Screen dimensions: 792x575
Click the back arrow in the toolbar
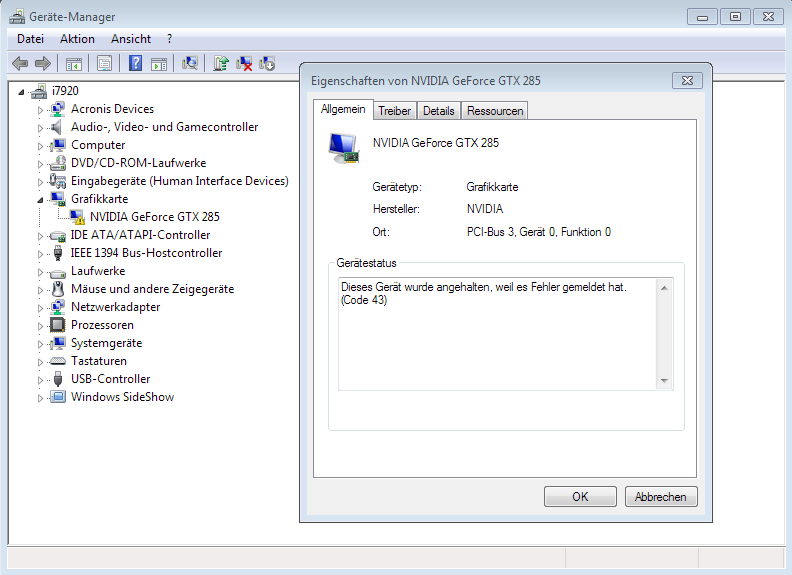(20, 63)
